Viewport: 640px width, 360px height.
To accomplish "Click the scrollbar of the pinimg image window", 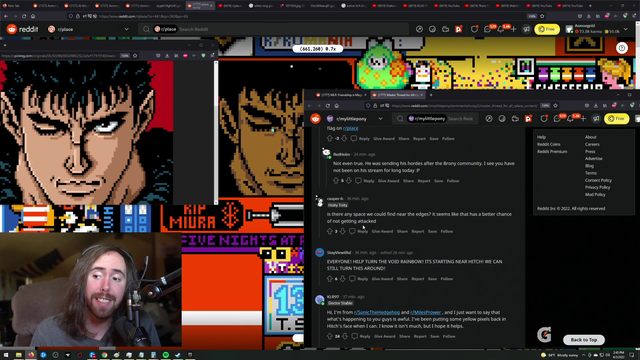I will pyautogui.click(x=216, y=133).
